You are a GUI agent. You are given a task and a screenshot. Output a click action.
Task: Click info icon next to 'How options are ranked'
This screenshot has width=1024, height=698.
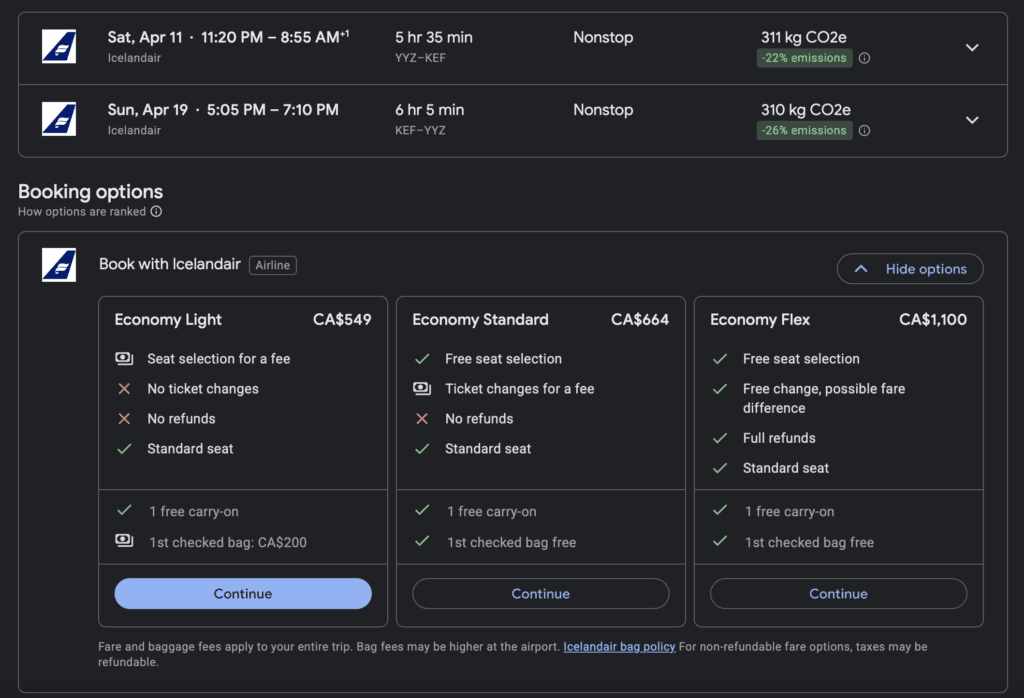pos(156,212)
